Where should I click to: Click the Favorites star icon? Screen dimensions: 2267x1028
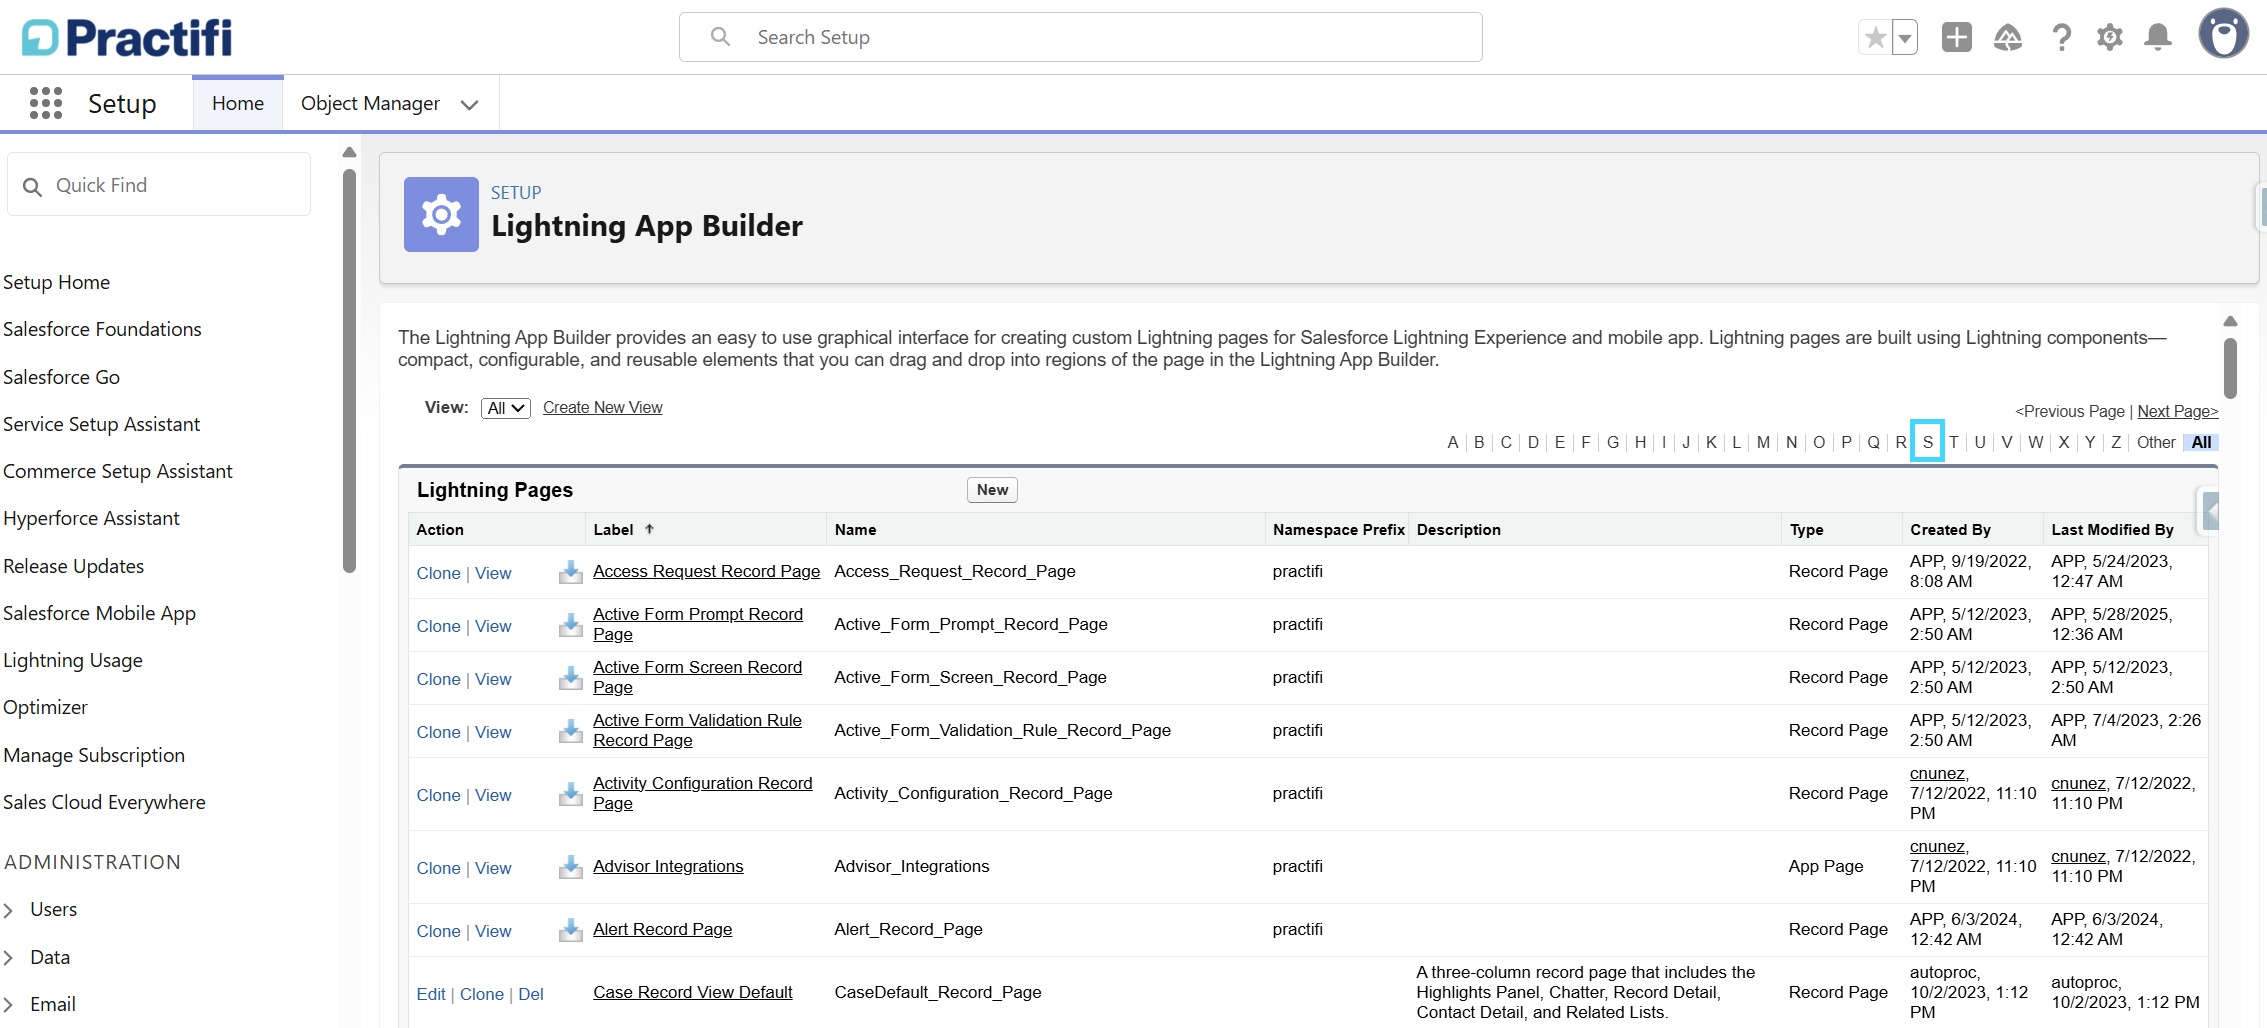(x=1875, y=38)
